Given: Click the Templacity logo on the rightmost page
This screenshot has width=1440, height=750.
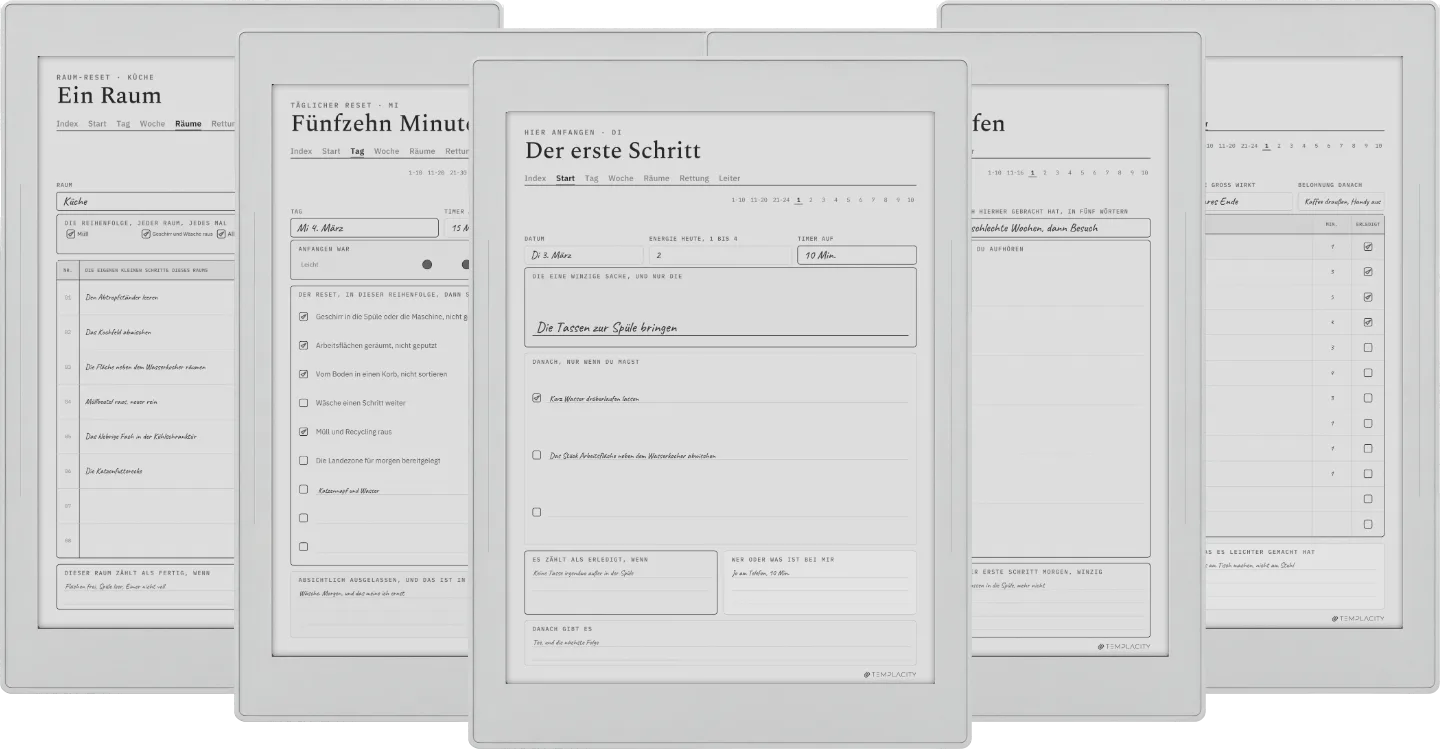Looking at the screenshot, I should pyautogui.click(x=1358, y=619).
